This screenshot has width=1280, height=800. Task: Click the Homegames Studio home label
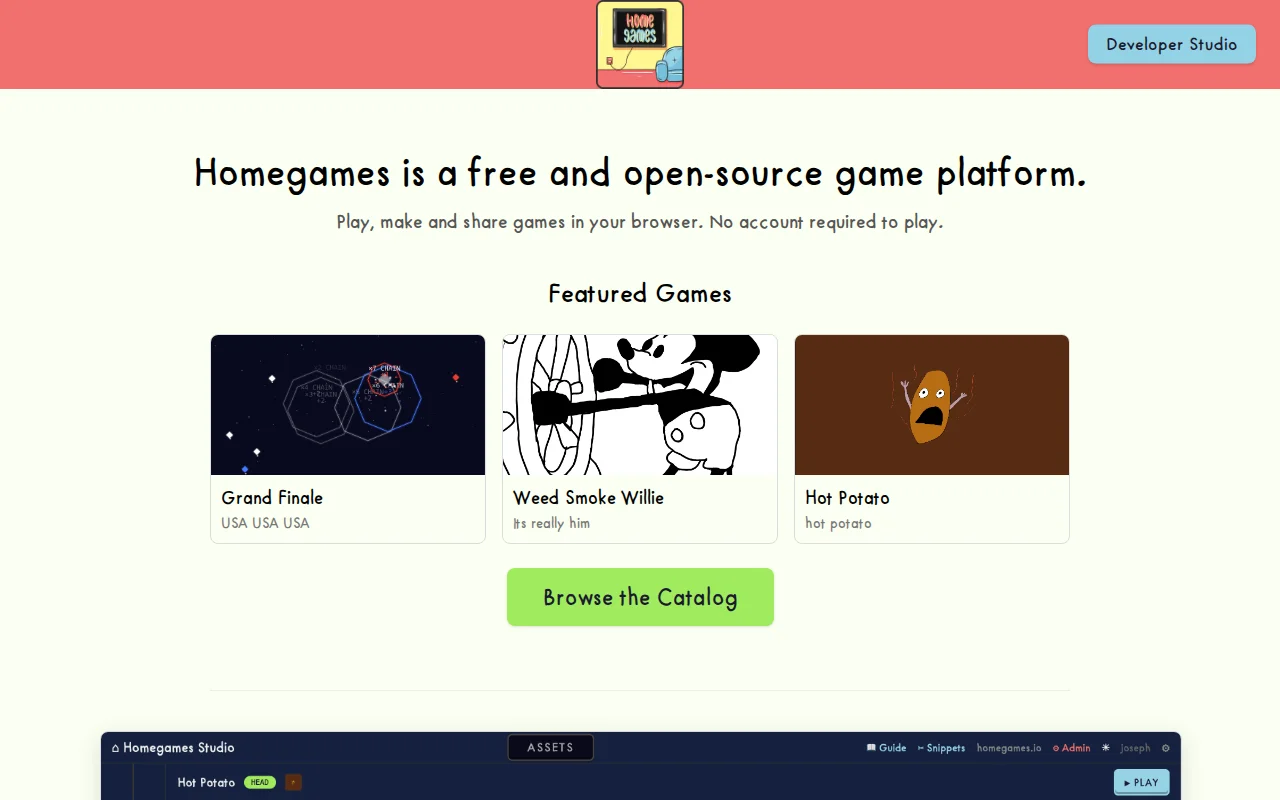pyautogui.click(x=173, y=747)
